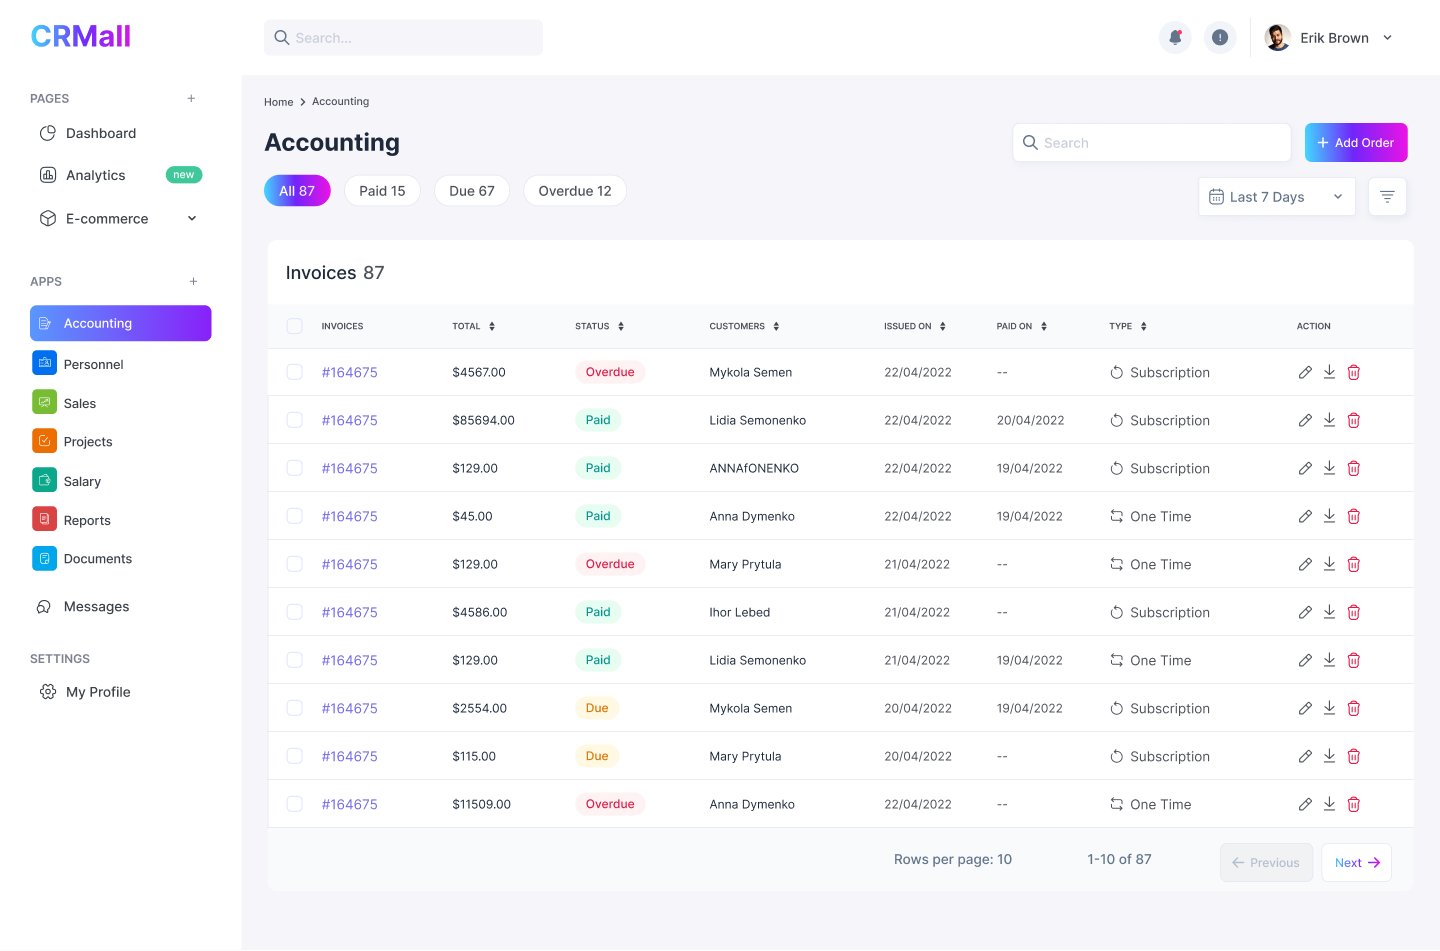Toggle the select-all invoices header checkbox
This screenshot has width=1440, height=951.
click(294, 326)
